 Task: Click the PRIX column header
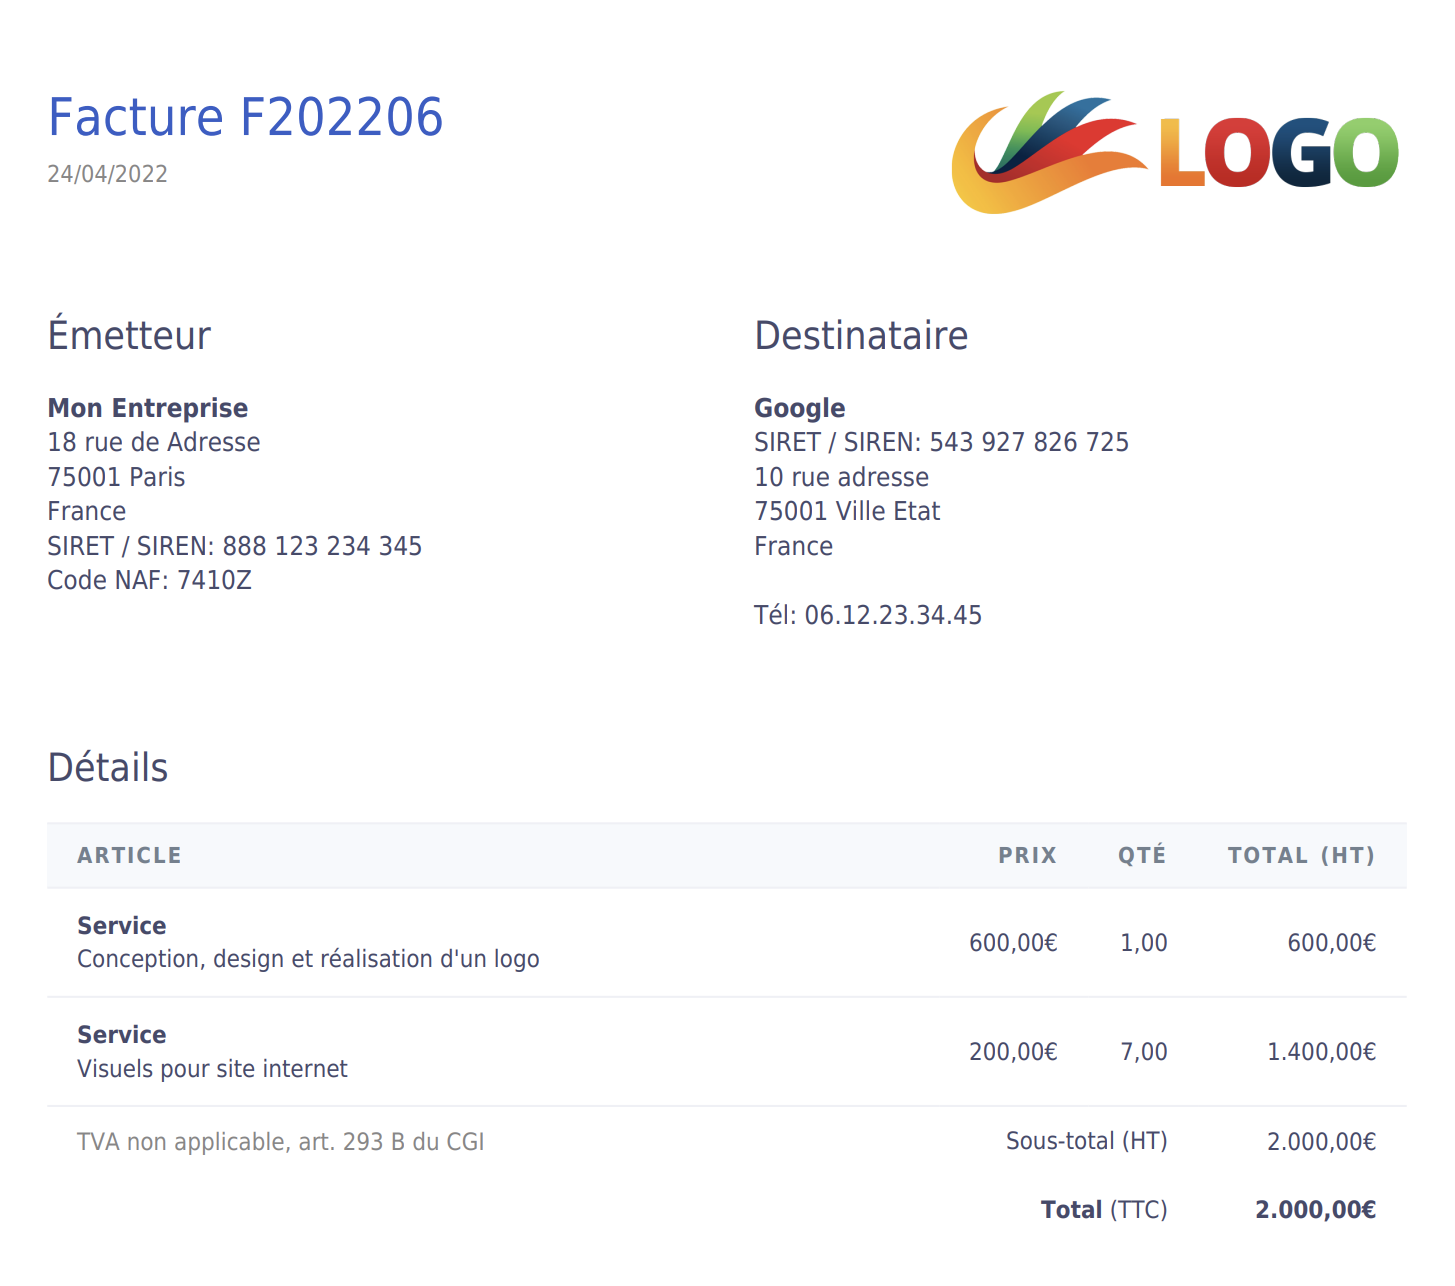coord(1027,856)
